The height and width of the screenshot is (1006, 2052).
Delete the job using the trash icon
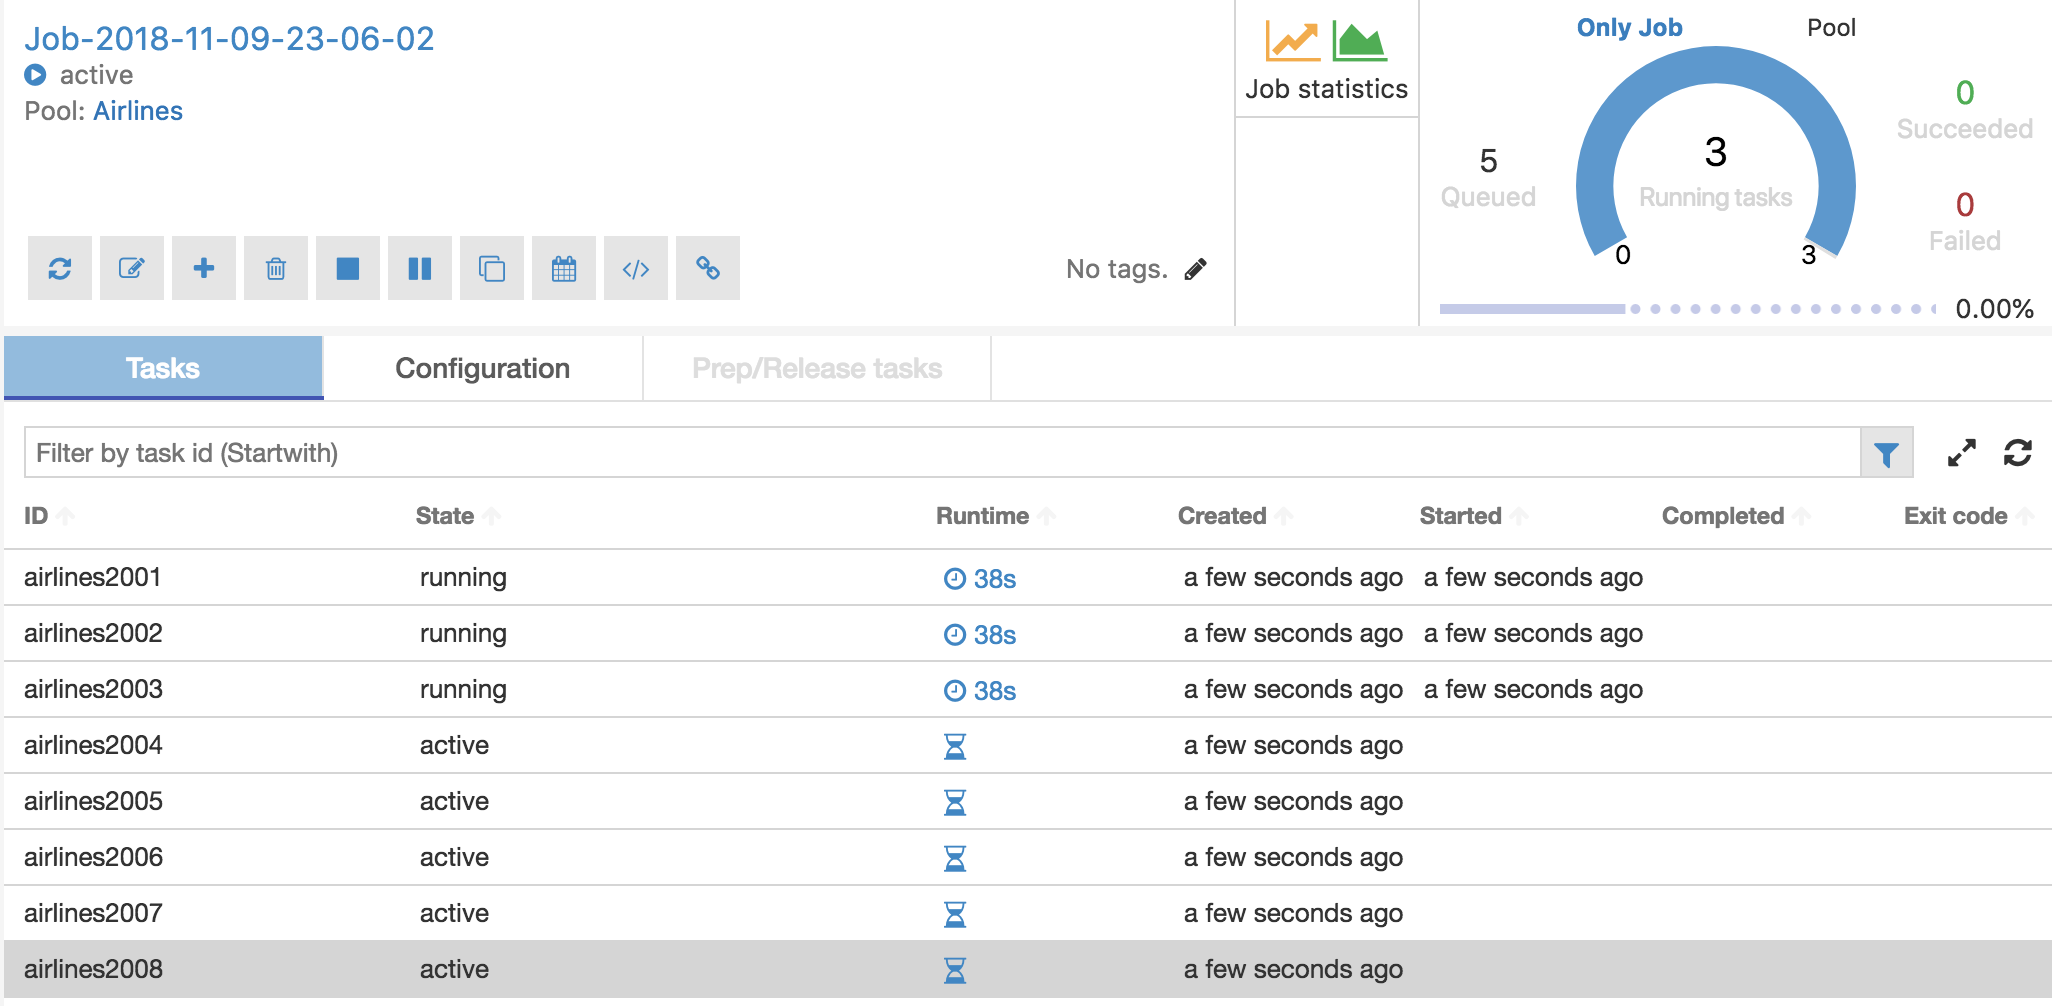point(276,268)
